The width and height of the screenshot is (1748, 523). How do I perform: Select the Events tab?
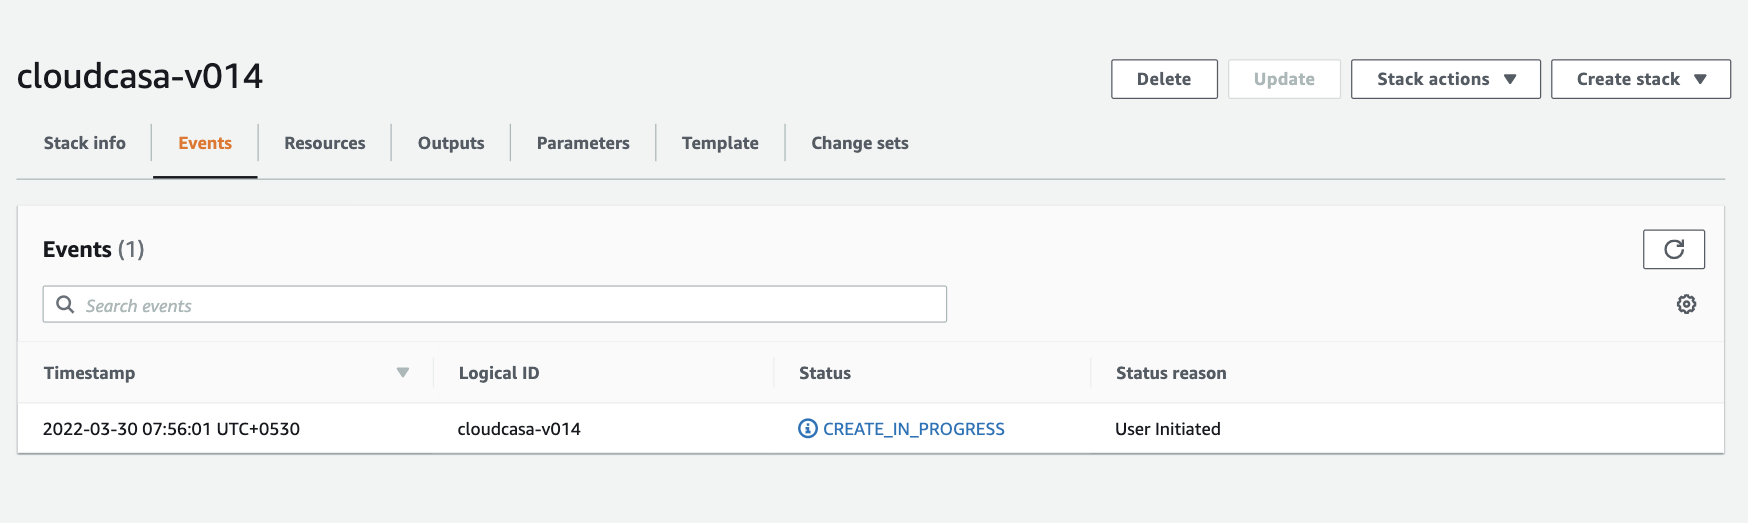205,143
